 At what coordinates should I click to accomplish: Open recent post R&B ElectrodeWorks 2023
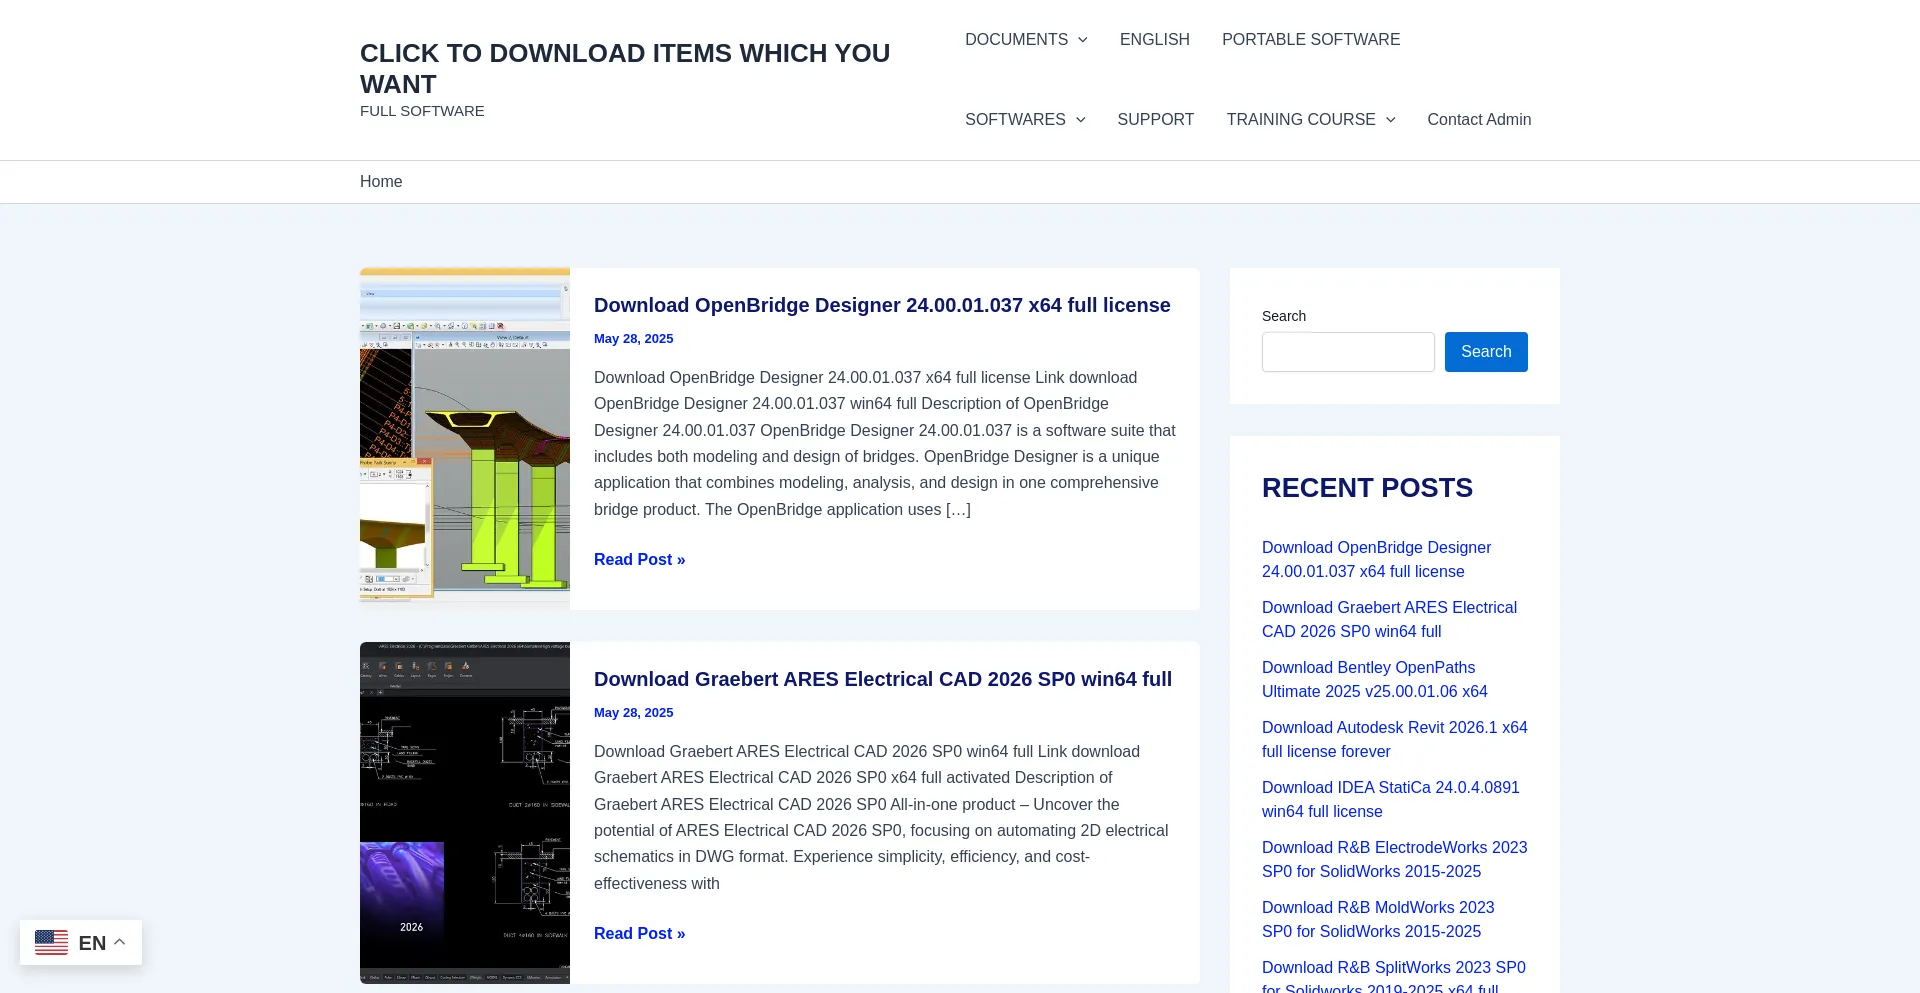(1395, 860)
